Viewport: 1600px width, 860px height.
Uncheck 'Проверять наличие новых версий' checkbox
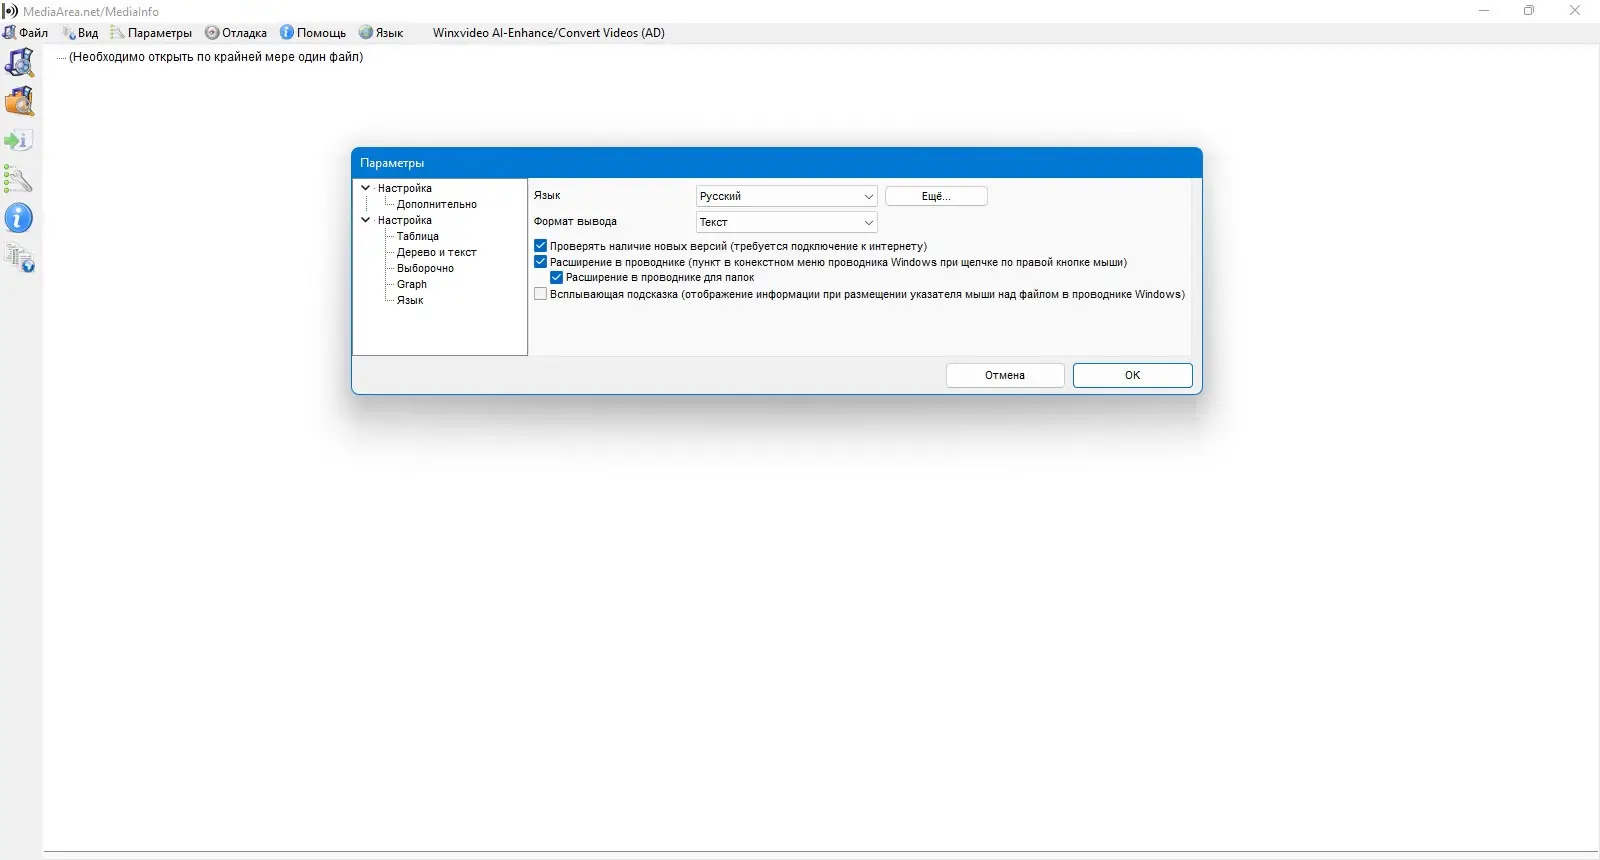540,246
